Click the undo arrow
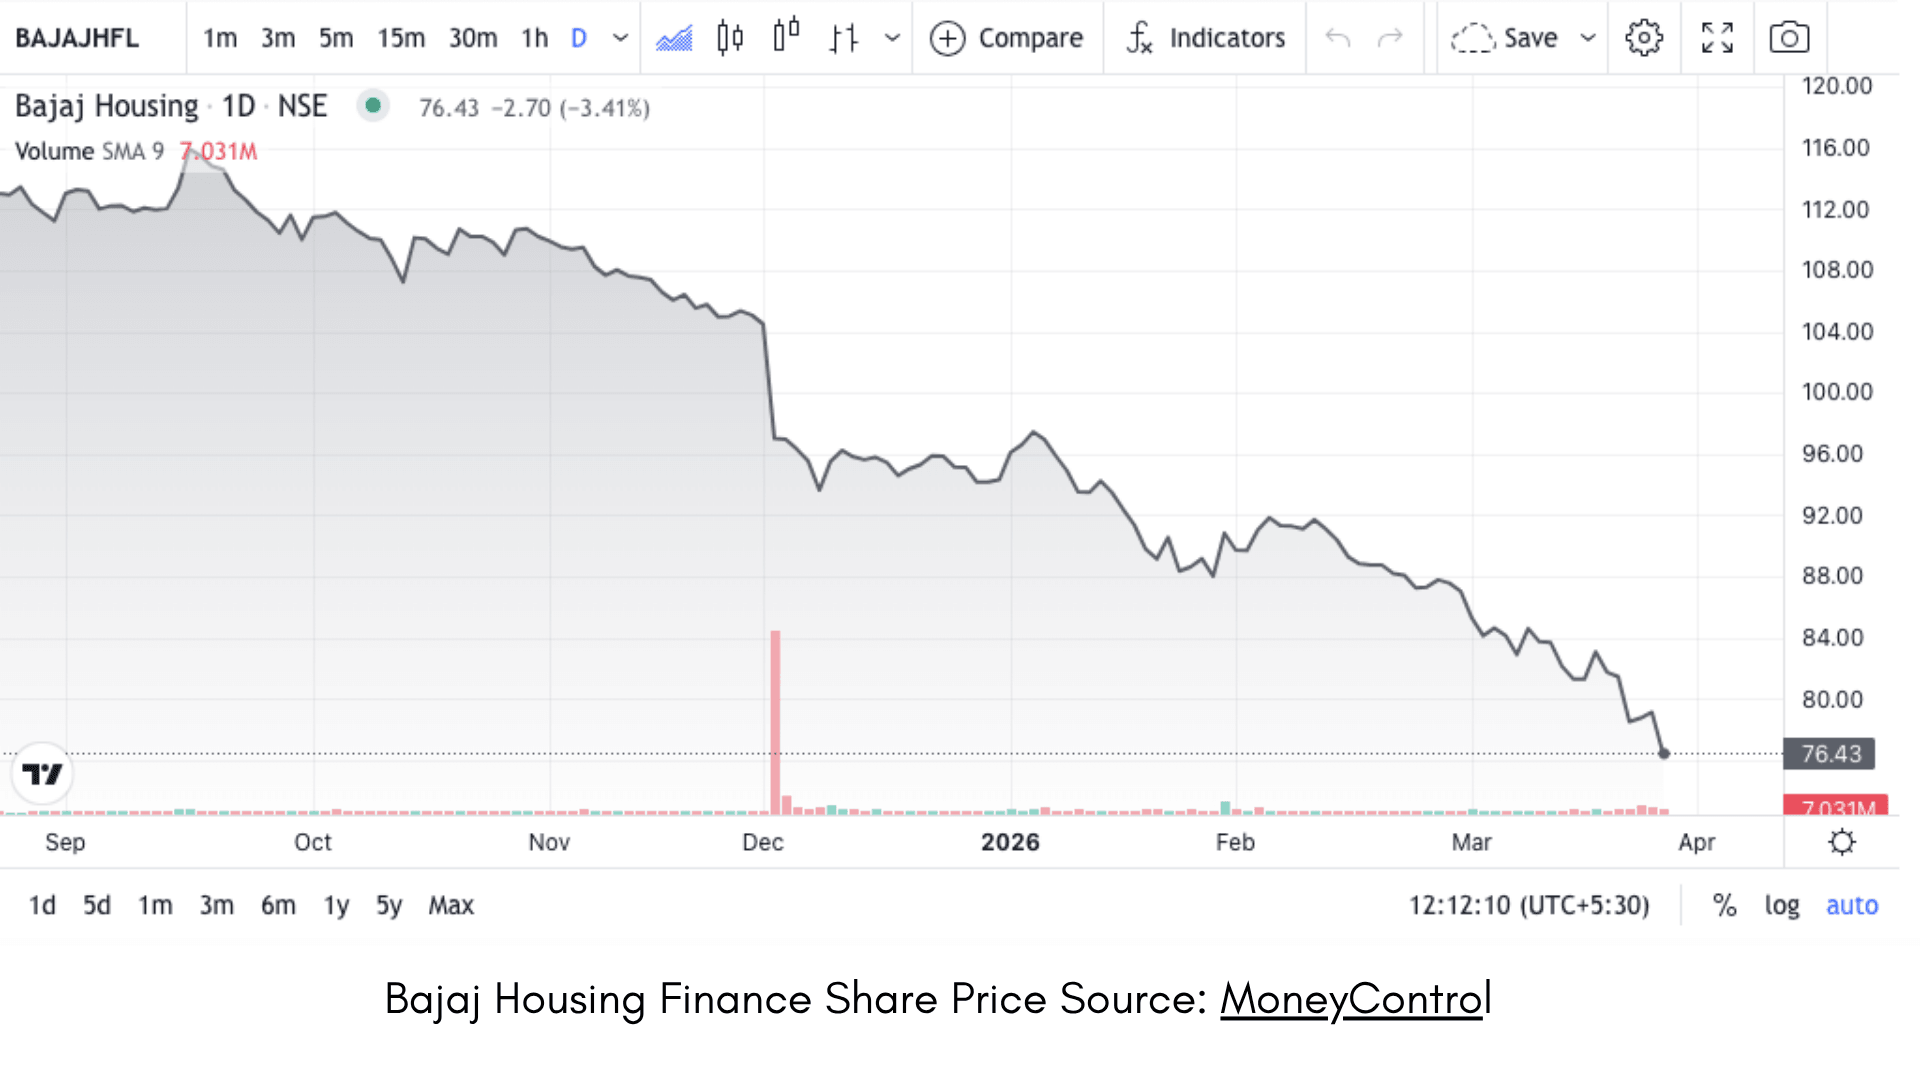The image size is (1920, 1080). [x=1337, y=38]
